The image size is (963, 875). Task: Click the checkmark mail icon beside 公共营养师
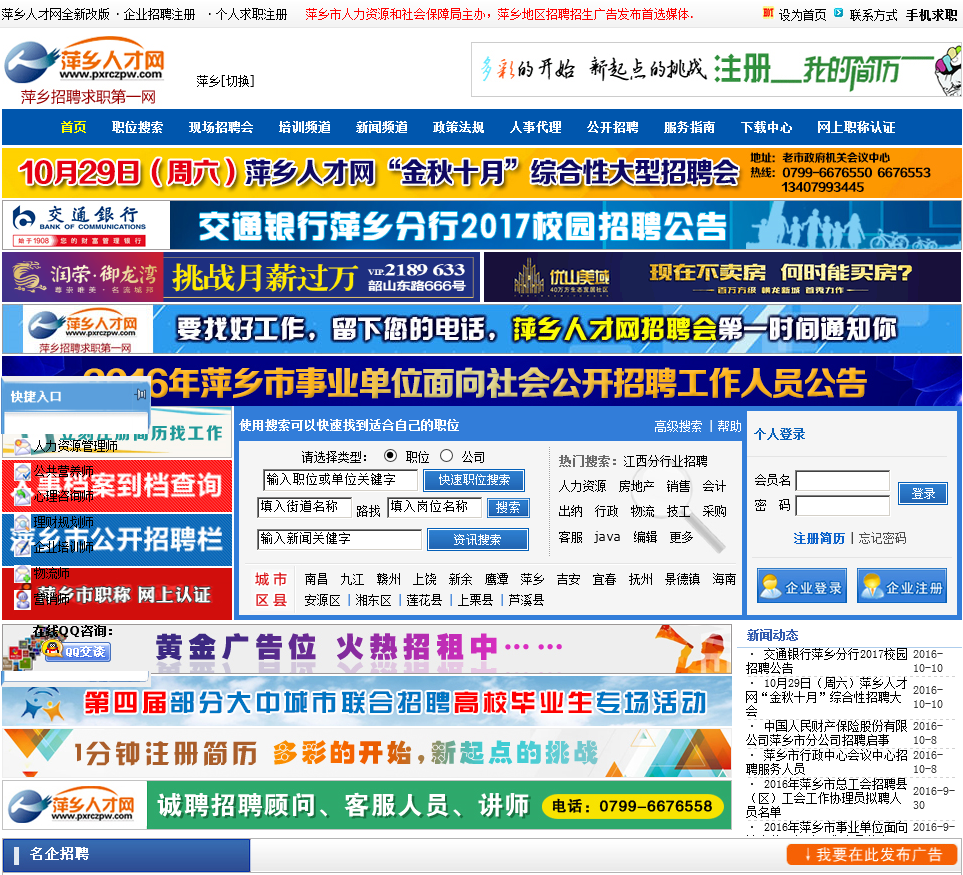(23, 472)
